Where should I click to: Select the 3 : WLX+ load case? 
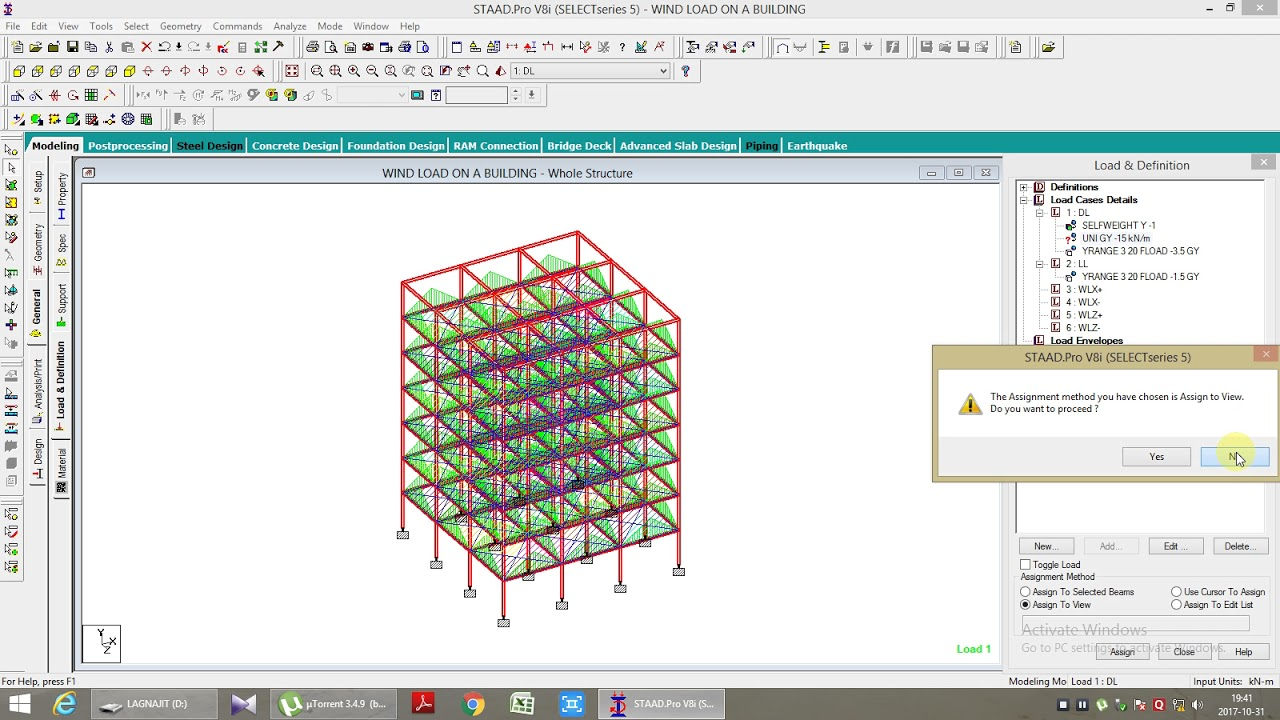pyautogui.click(x=1082, y=290)
